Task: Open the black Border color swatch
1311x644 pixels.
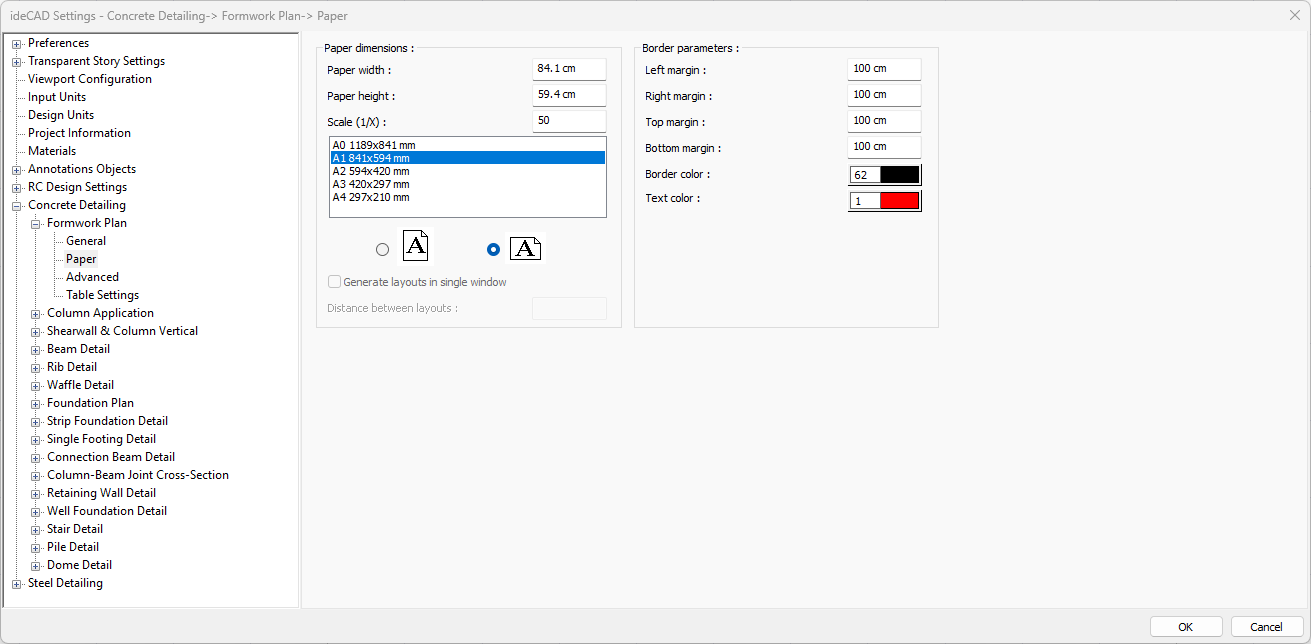Action: pyautogui.click(x=898, y=175)
